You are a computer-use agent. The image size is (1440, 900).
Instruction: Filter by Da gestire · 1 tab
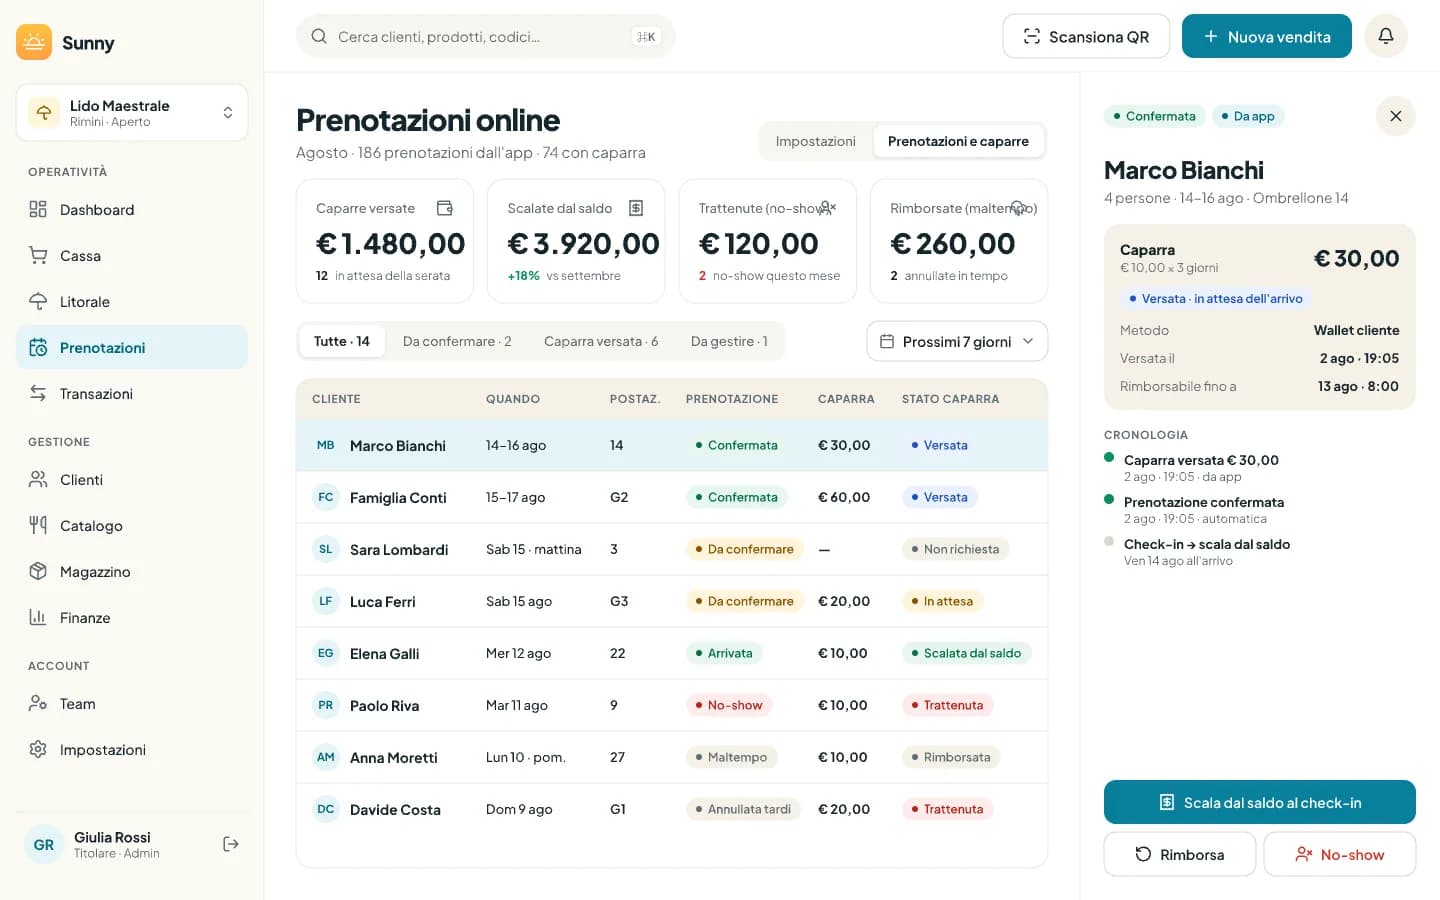point(729,341)
